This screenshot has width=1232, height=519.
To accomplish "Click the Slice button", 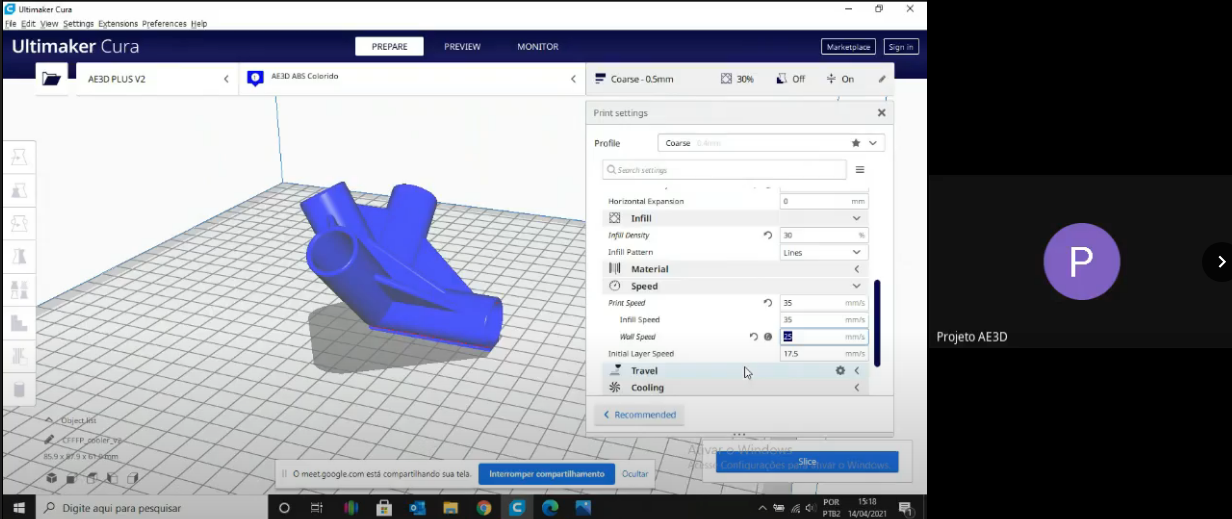I will 807,462.
